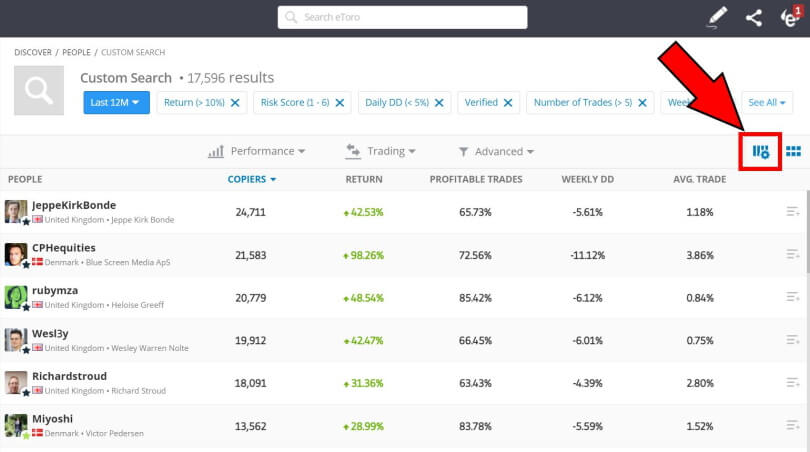Sort by PROFITABLE TRADES column header
810x452 pixels.
(476, 179)
